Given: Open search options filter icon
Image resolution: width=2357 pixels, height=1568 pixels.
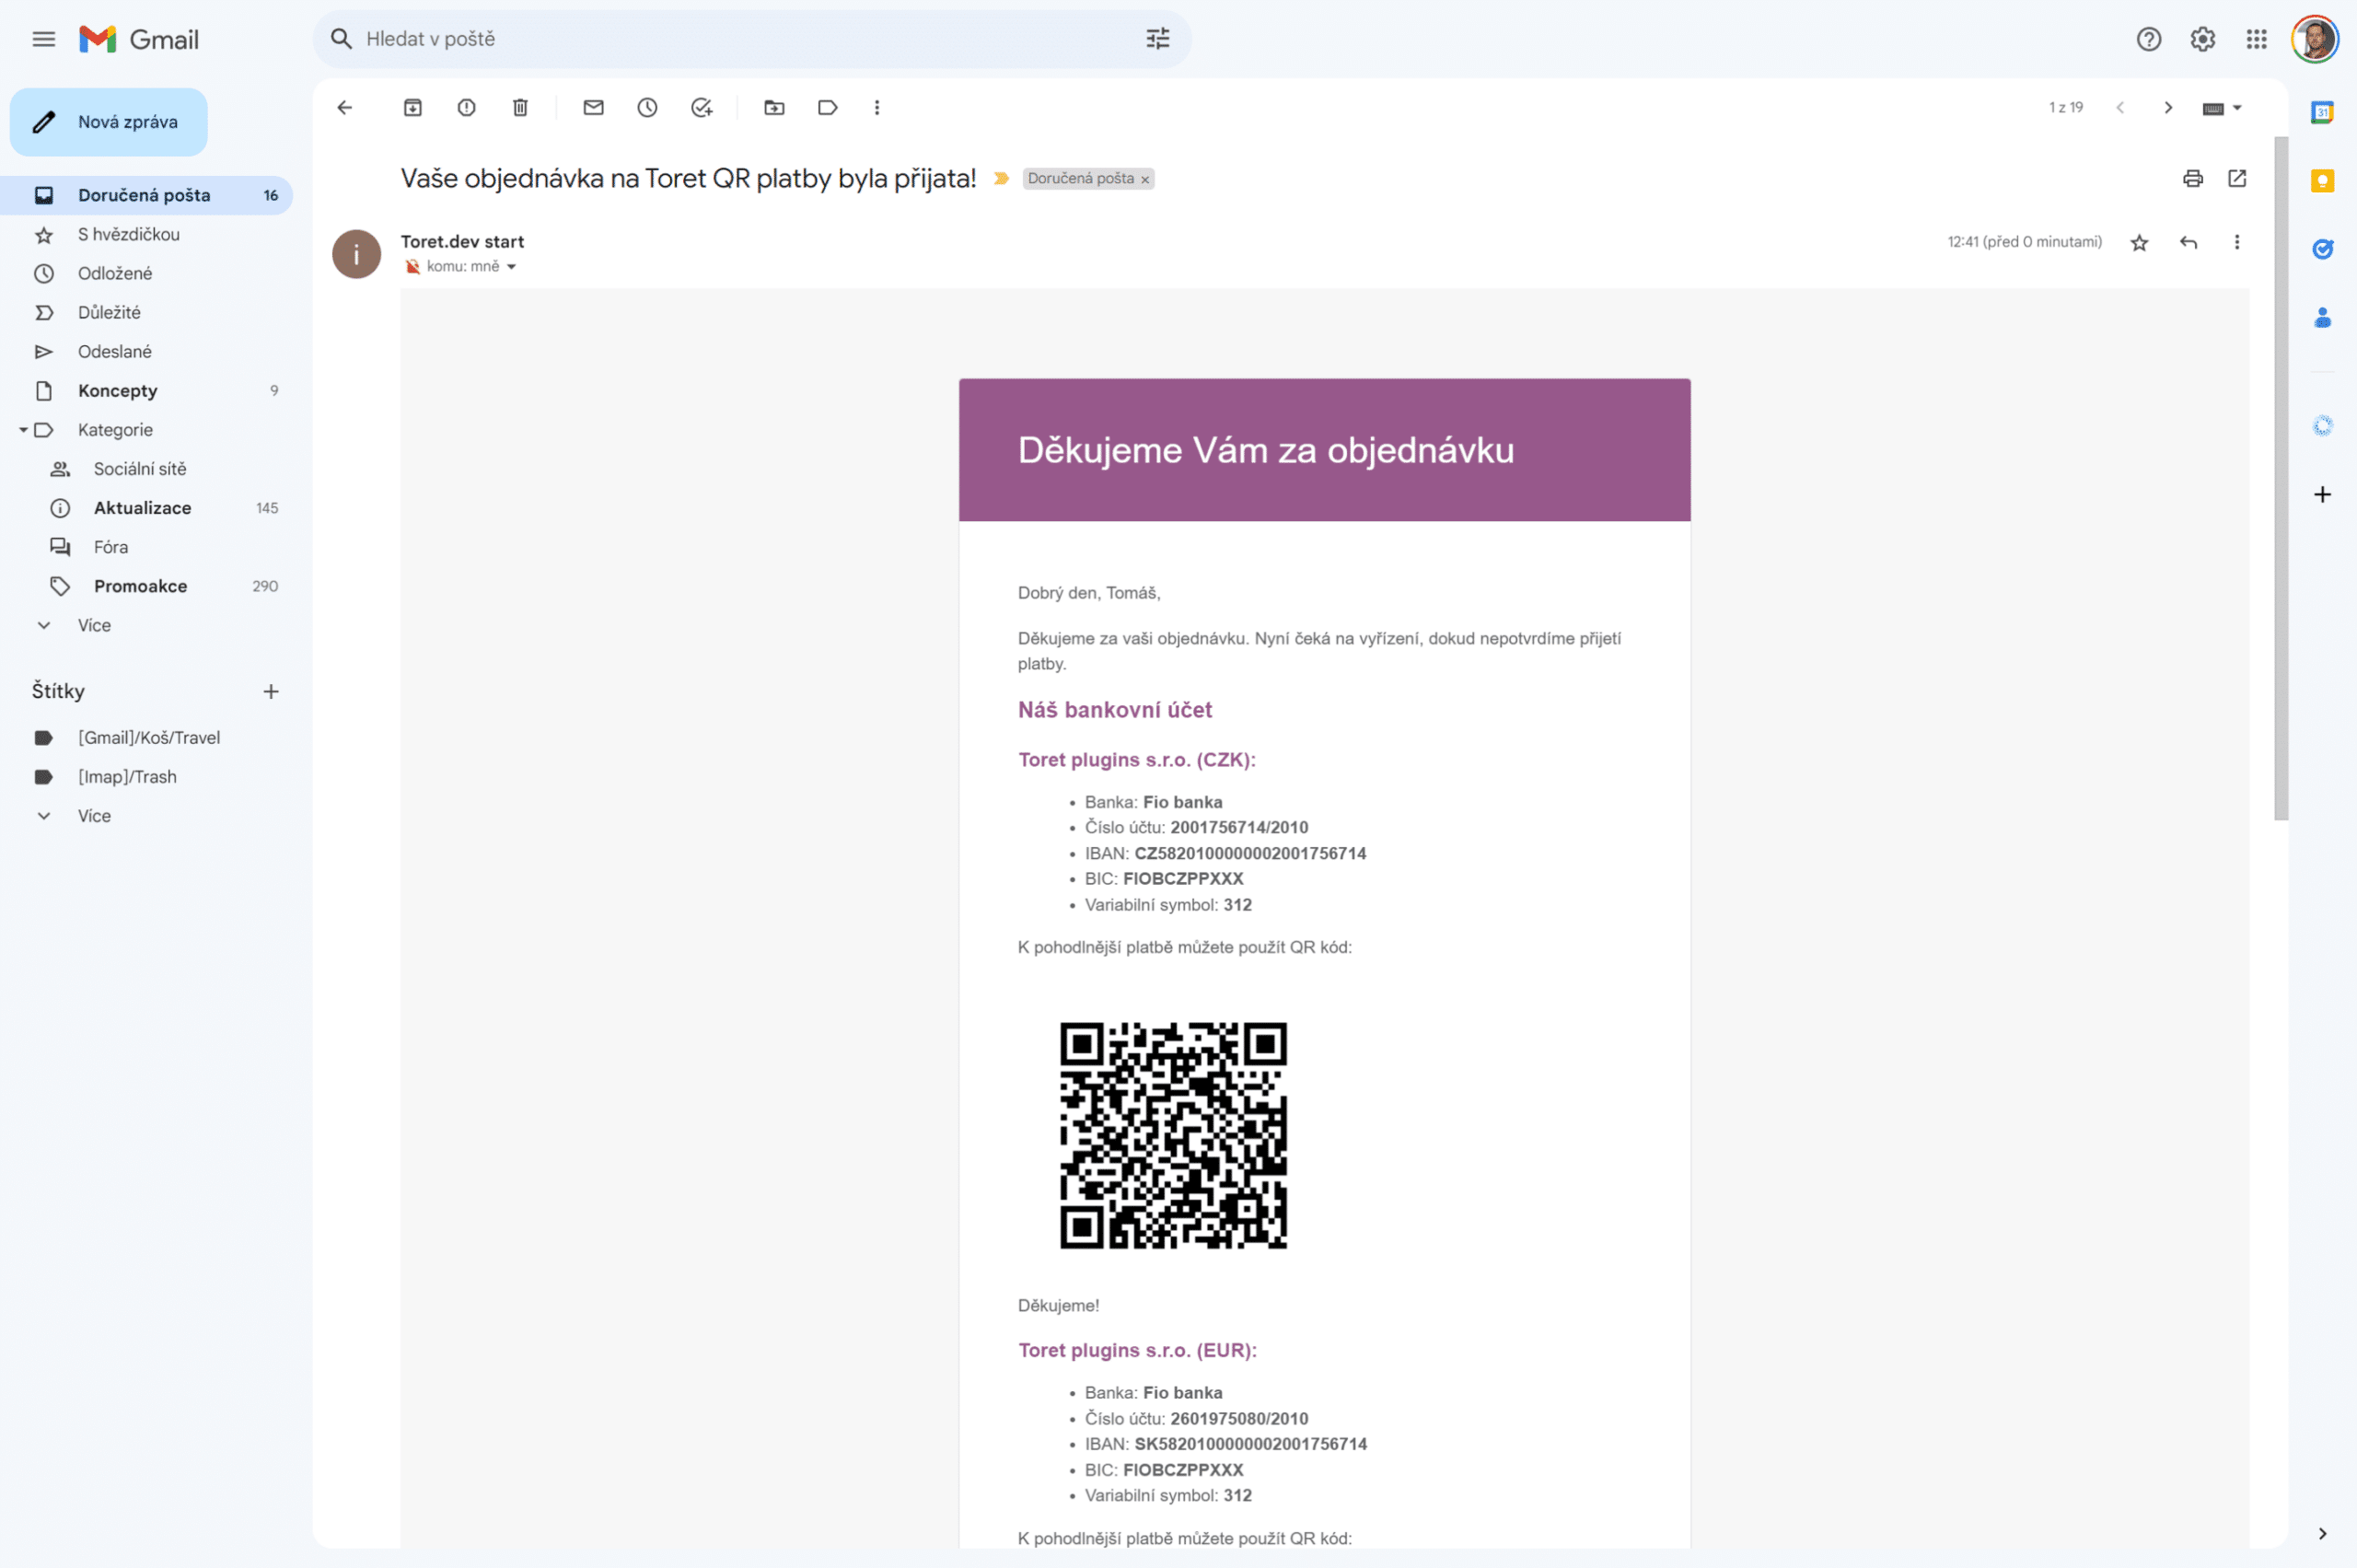Looking at the screenshot, I should pyautogui.click(x=1157, y=39).
